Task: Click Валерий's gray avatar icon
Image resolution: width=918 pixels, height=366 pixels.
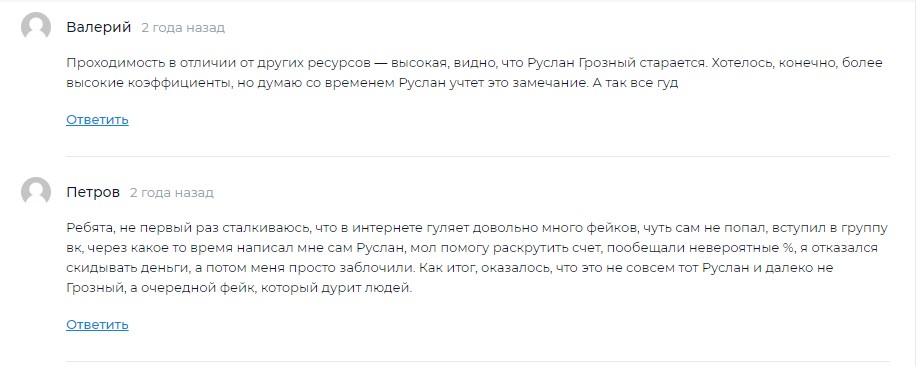Action: click(36, 26)
